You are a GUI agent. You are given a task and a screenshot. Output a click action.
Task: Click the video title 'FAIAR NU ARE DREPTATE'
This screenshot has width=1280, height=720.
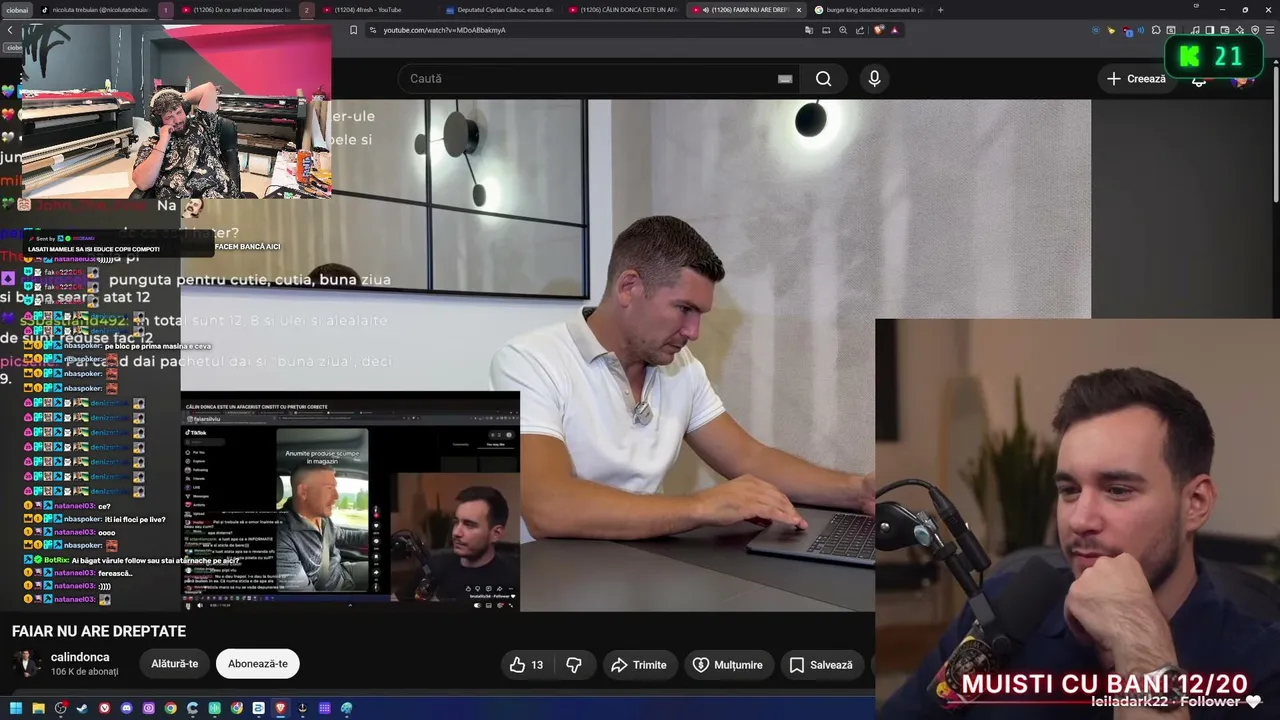click(99, 631)
